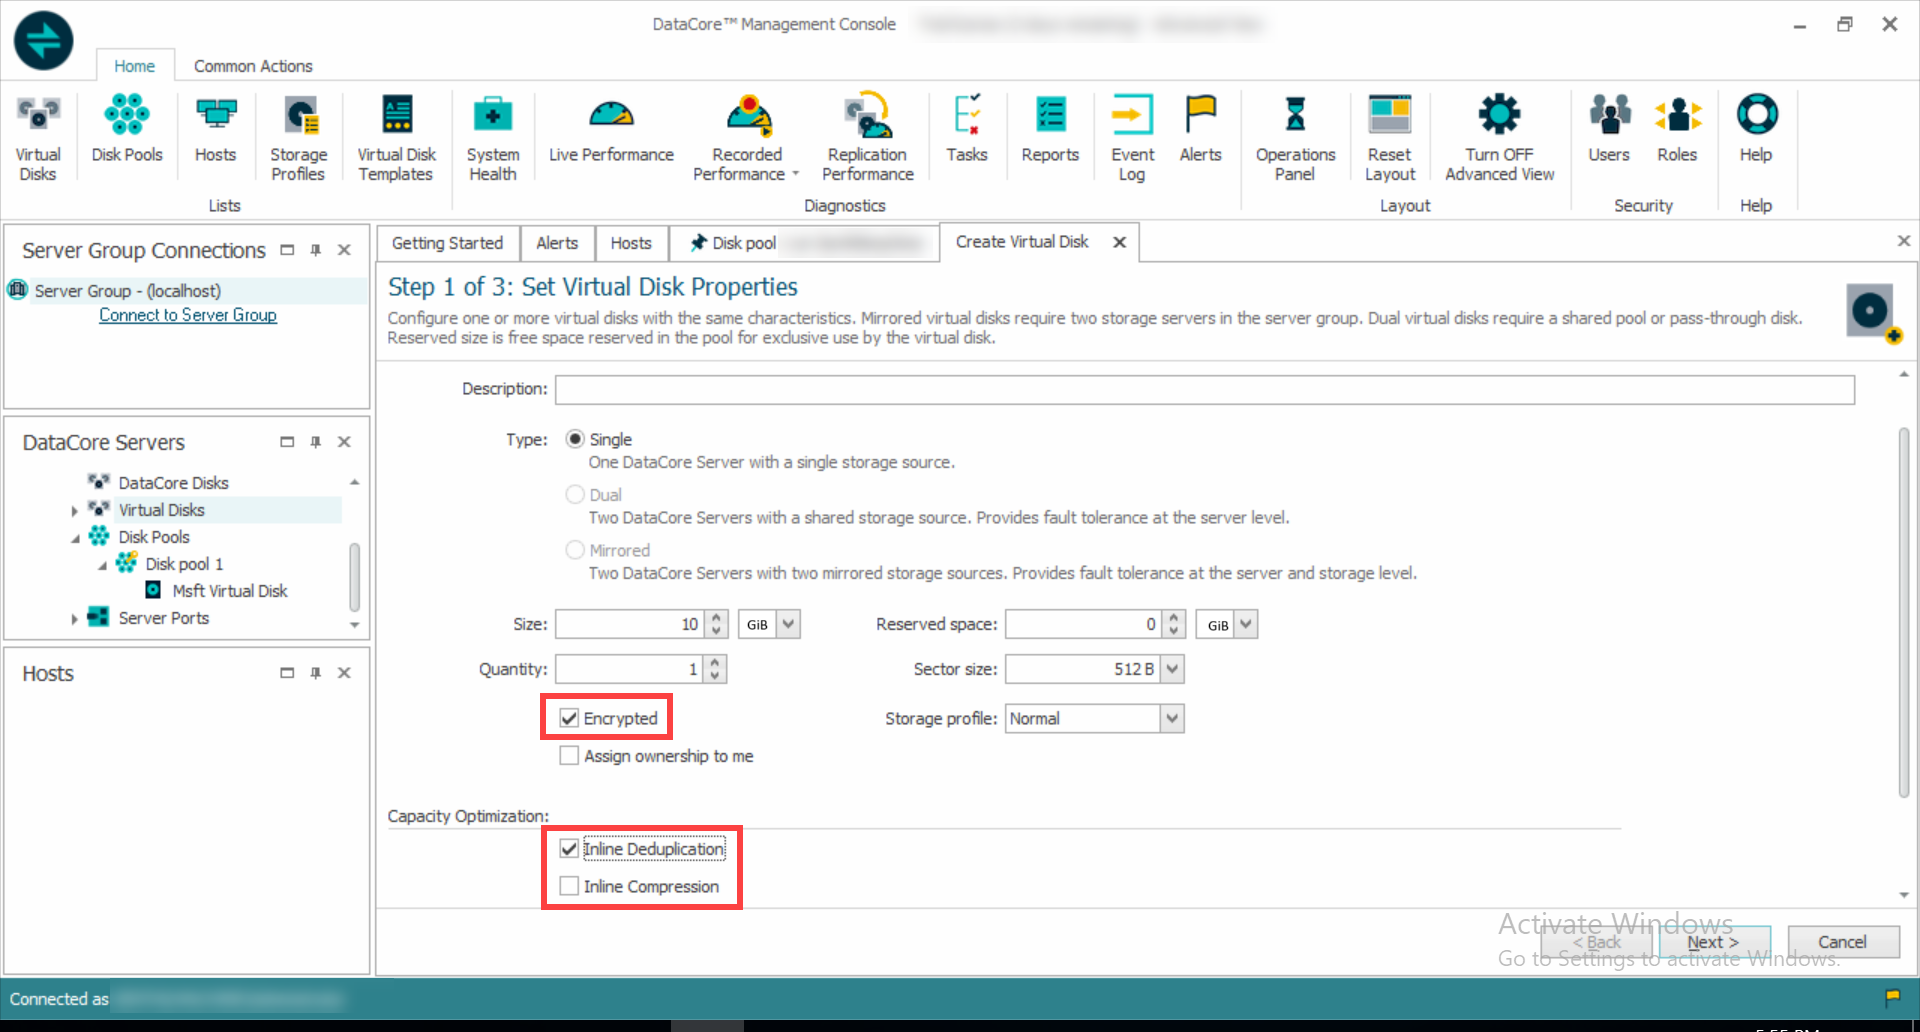Open Virtual Disk Templates
The width and height of the screenshot is (1920, 1032).
(x=396, y=137)
